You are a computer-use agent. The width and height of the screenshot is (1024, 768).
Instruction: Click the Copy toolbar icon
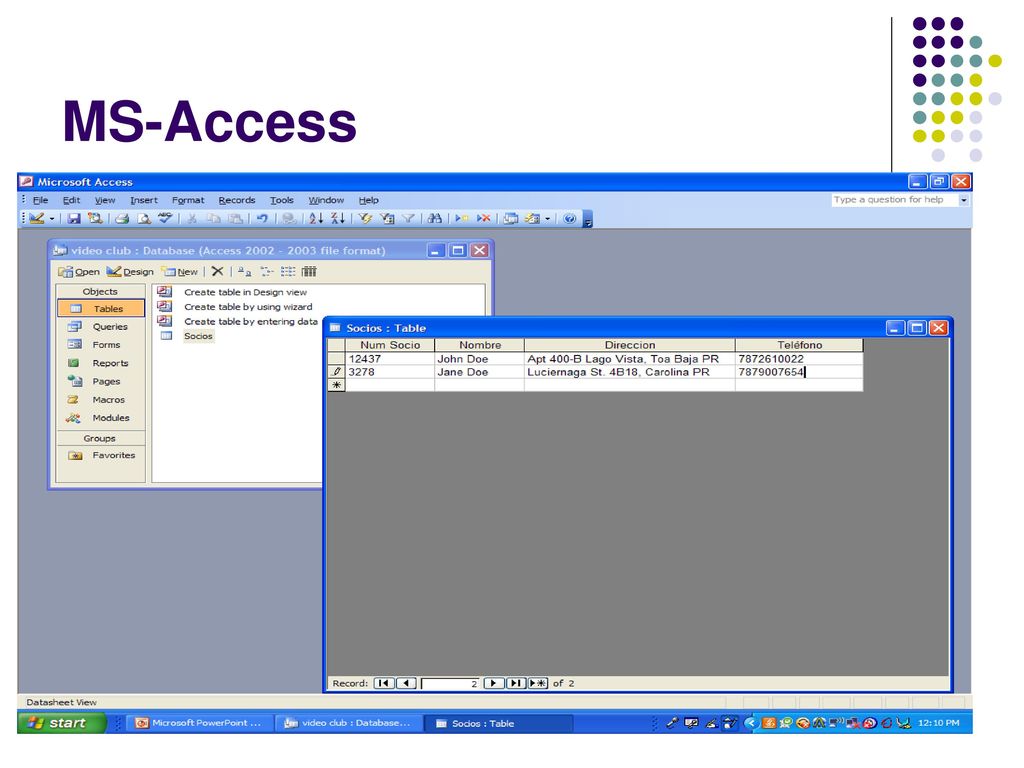(214, 219)
